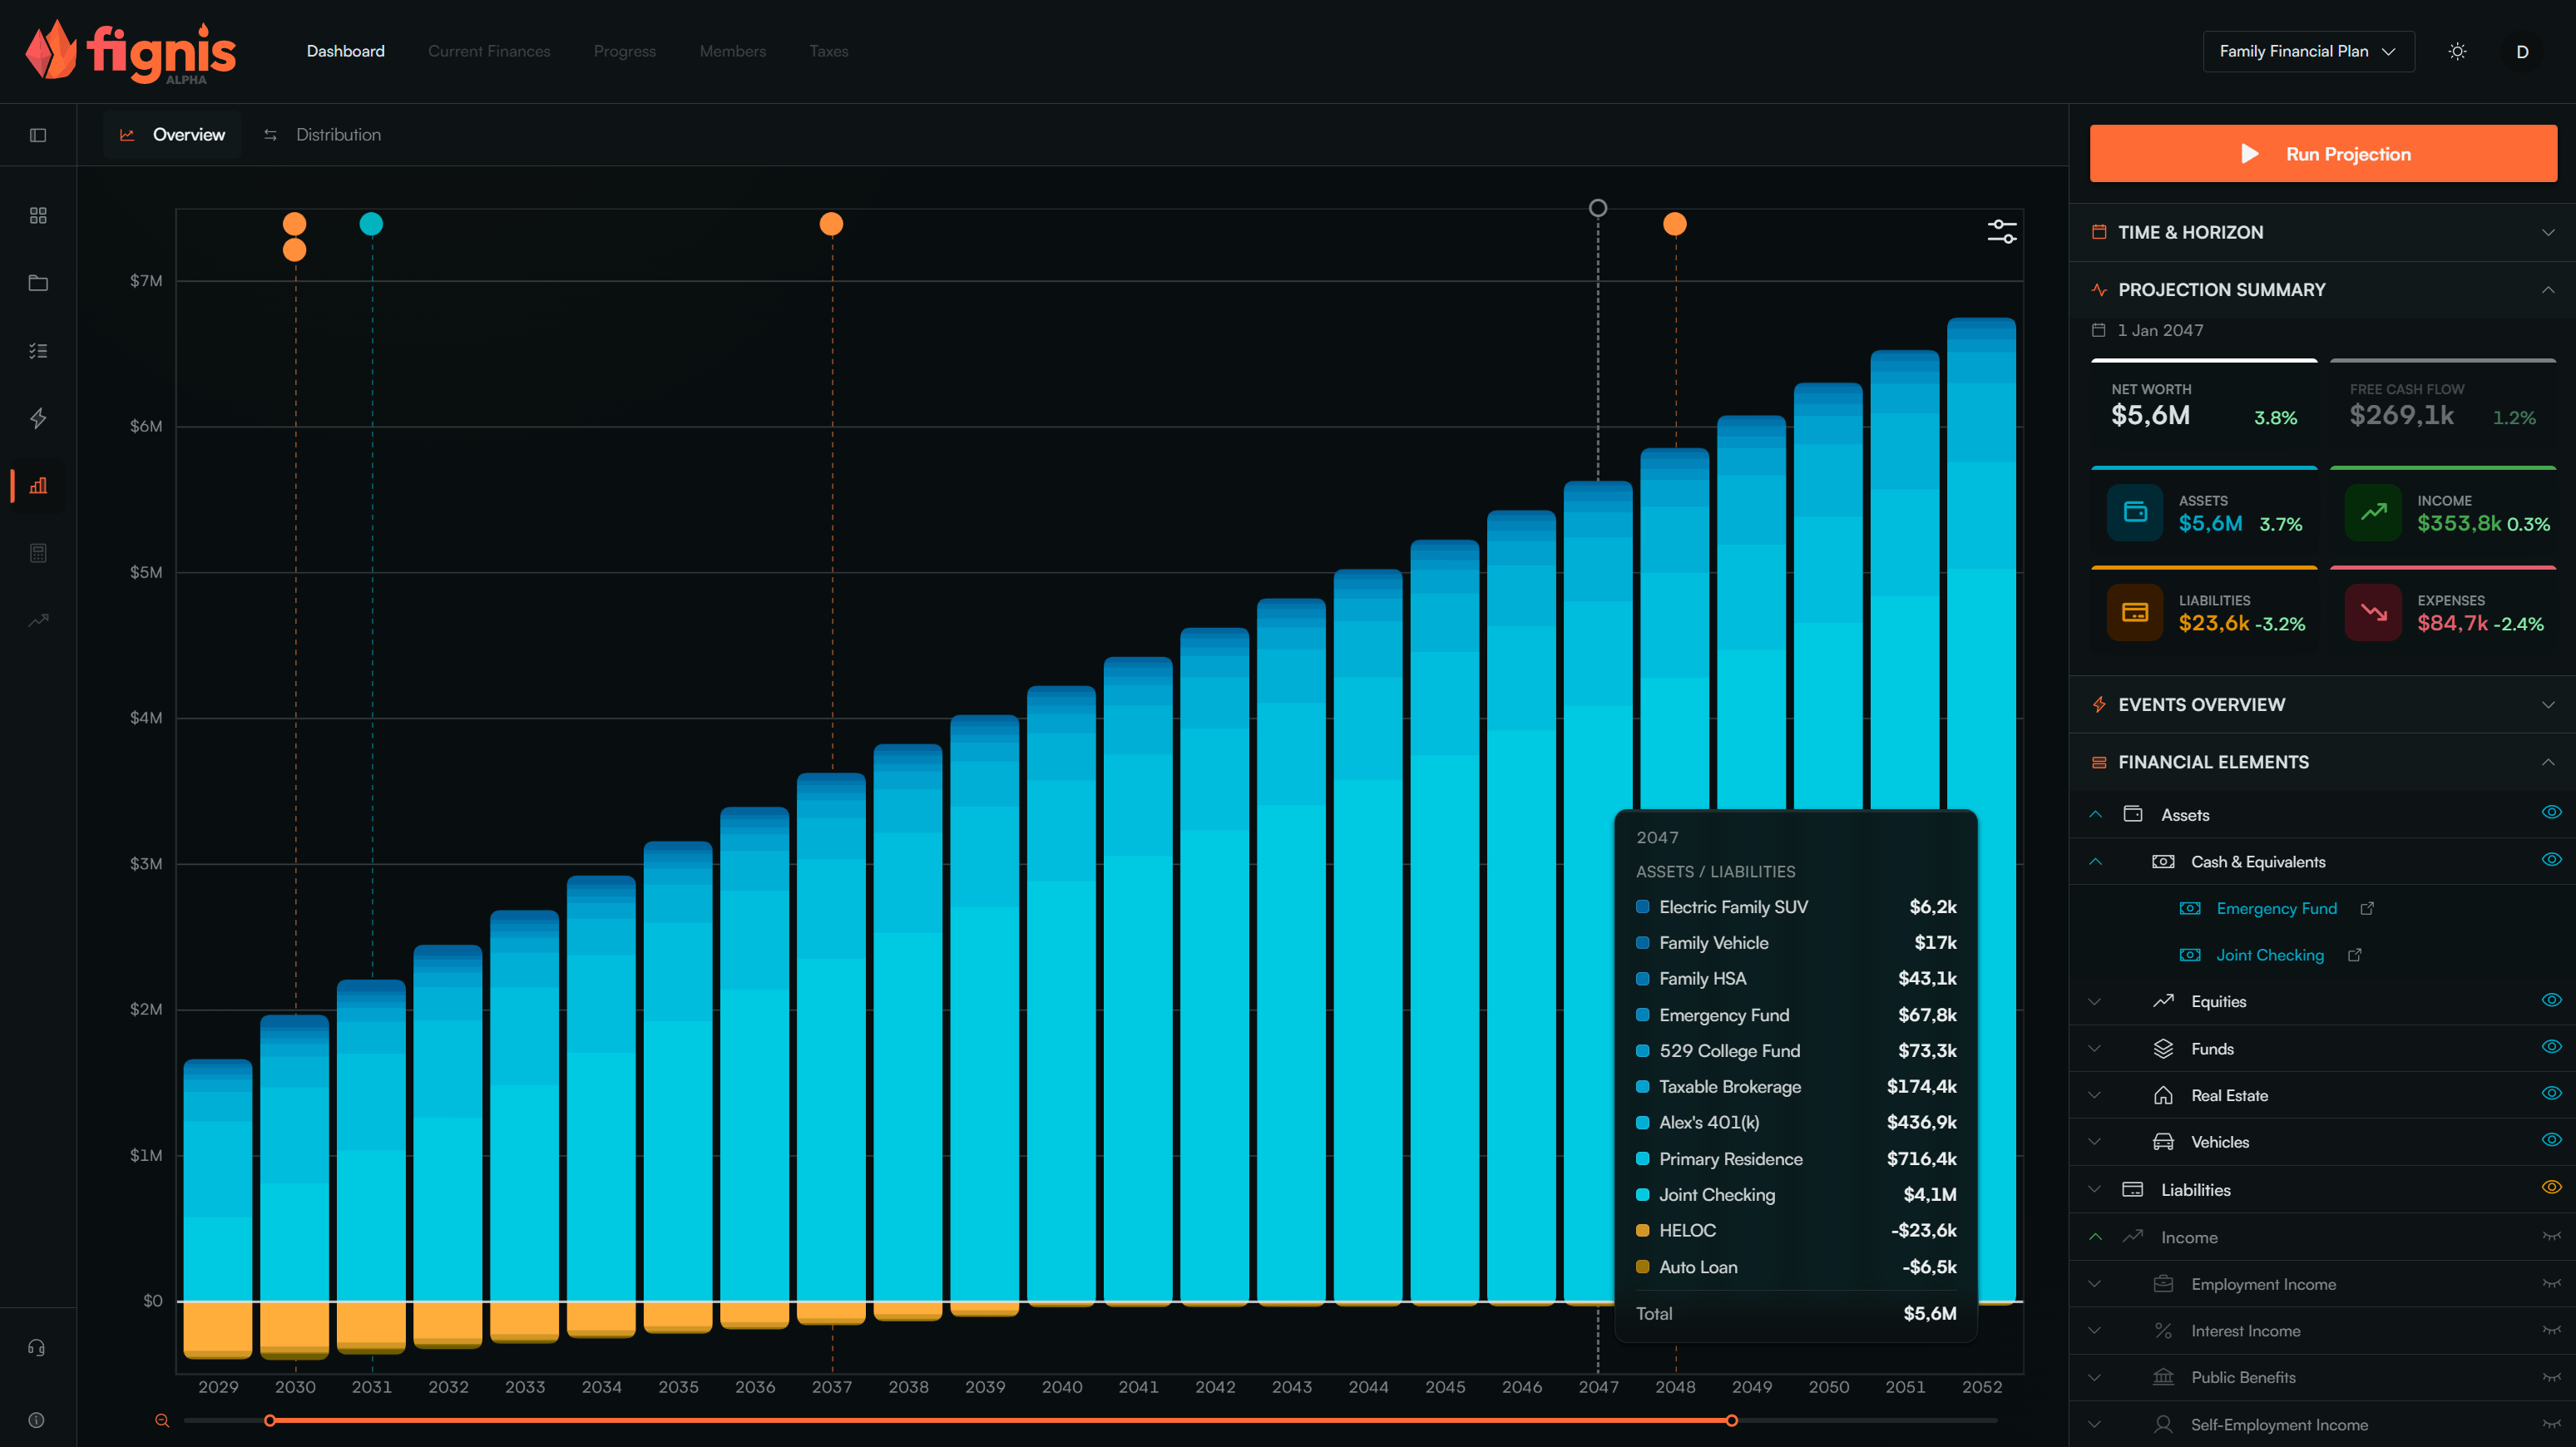Select the bar chart sidebar icon

[38, 486]
